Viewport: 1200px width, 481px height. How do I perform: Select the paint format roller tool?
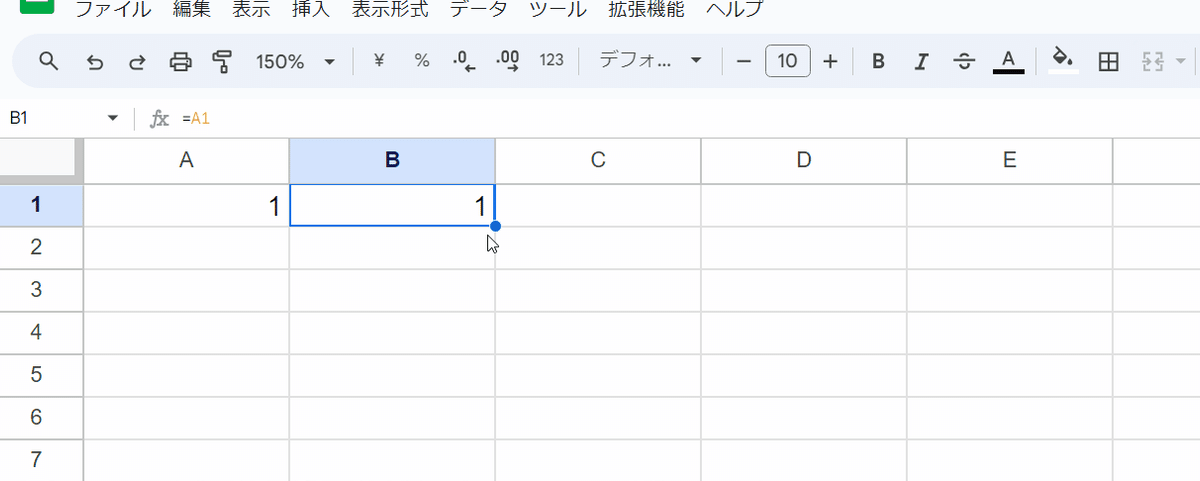point(222,62)
